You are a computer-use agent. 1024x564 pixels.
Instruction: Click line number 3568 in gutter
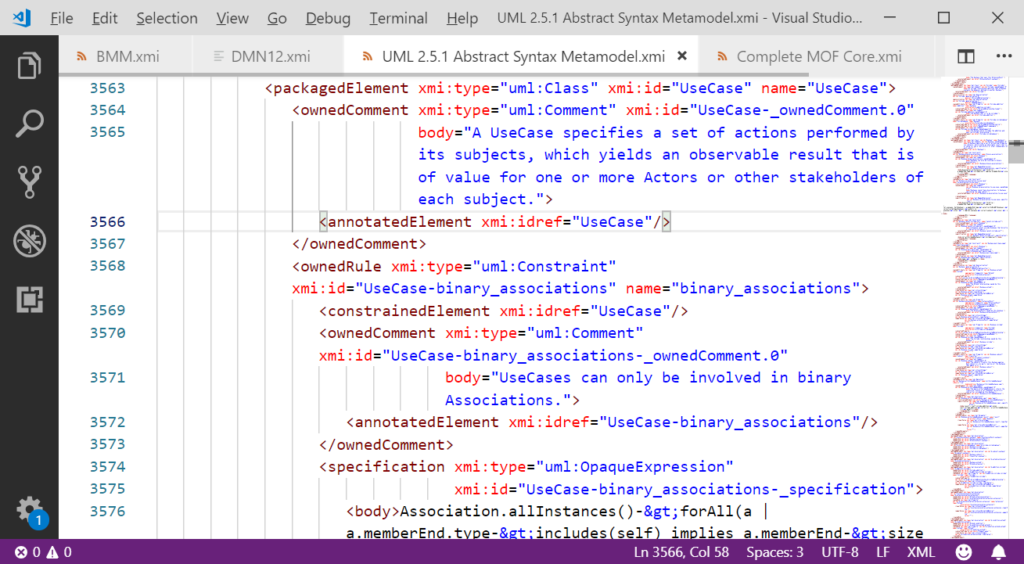(107, 266)
